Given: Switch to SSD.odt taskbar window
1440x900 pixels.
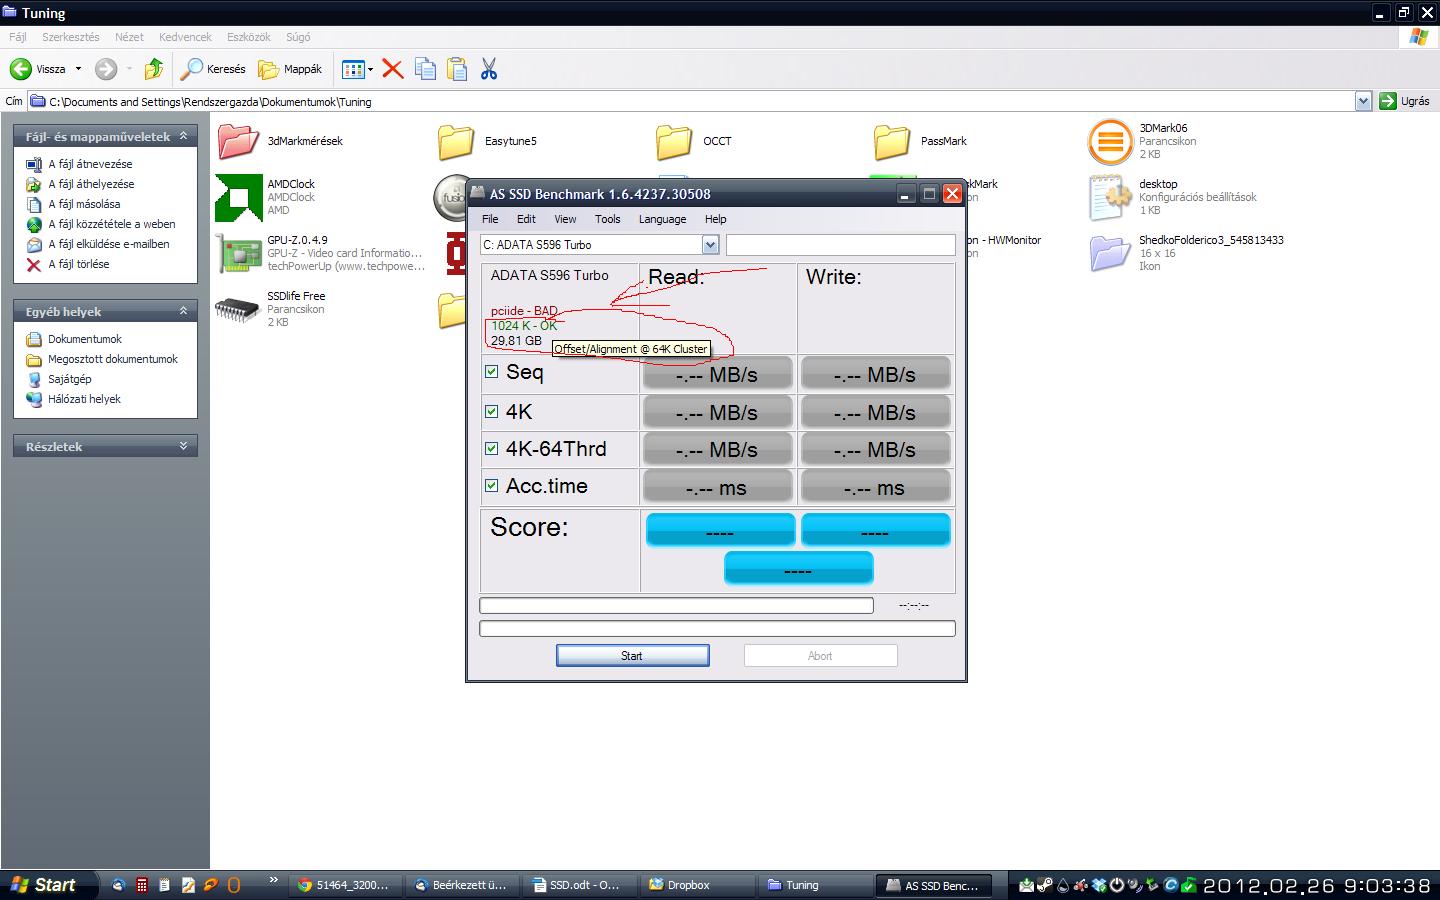Looking at the screenshot, I should [x=580, y=885].
